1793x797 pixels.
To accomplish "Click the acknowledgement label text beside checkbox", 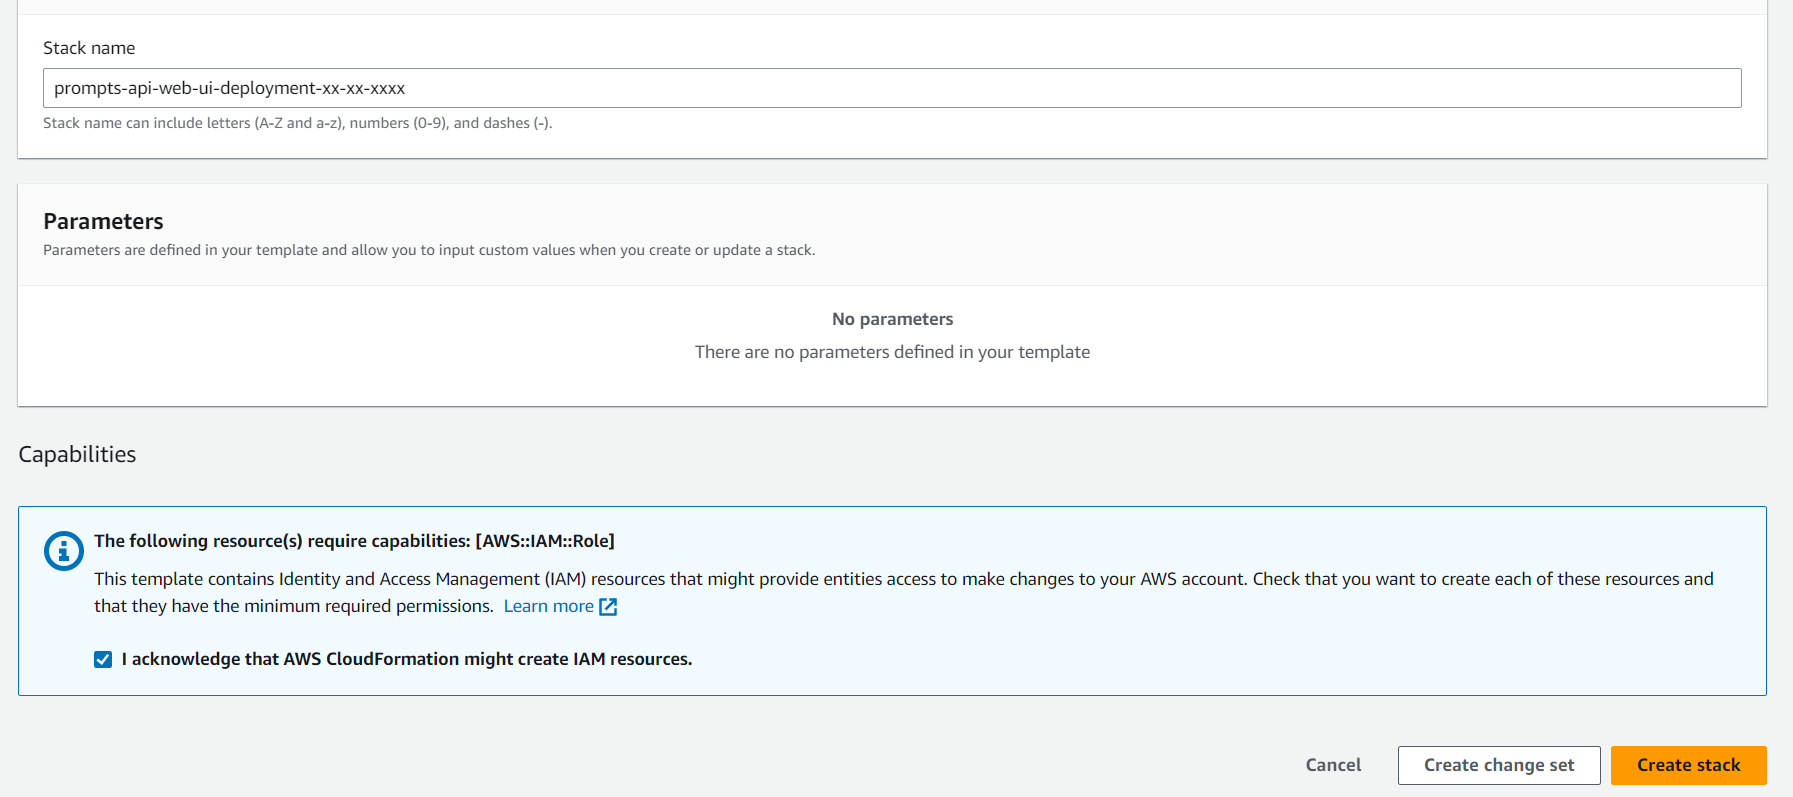I will click(x=406, y=659).
